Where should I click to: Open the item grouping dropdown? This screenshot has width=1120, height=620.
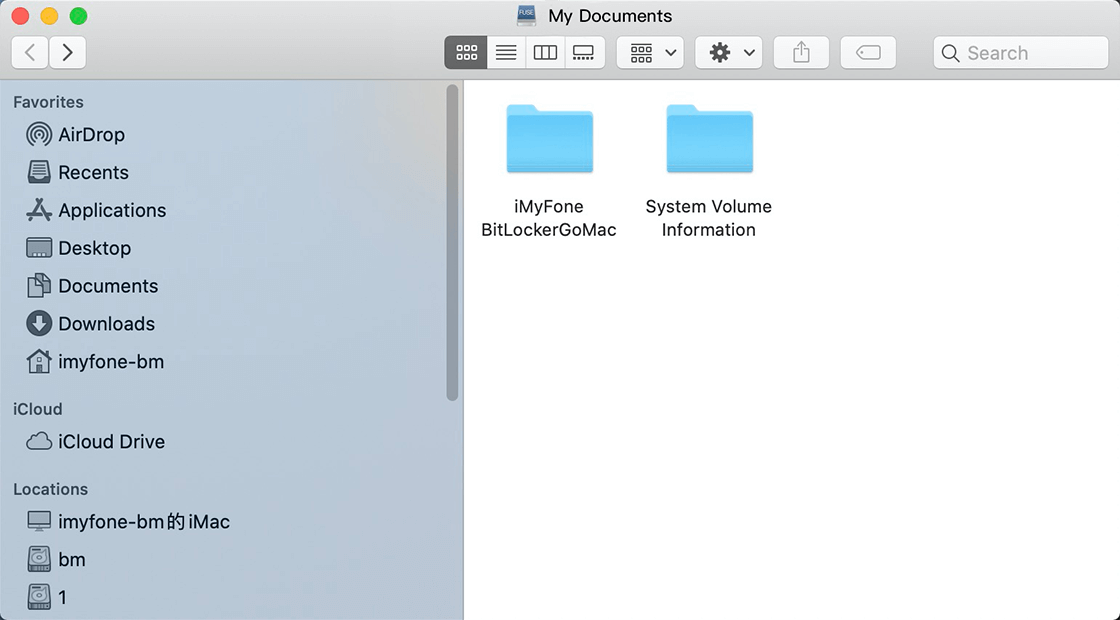tap(650, 52)
